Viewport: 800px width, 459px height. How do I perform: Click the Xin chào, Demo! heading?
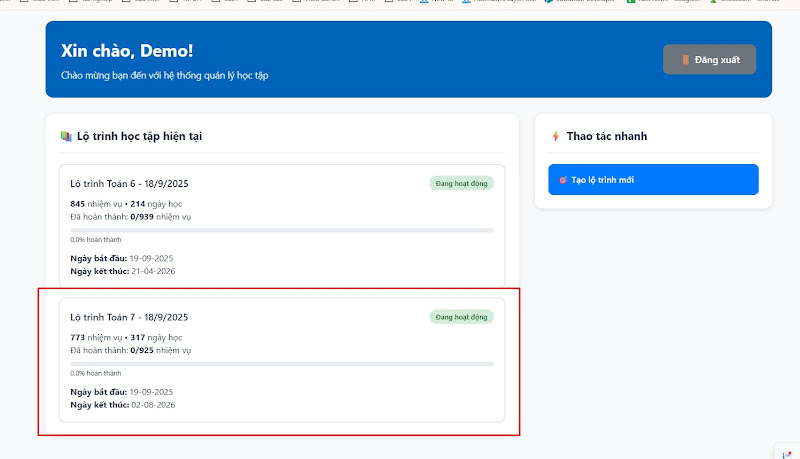[x=127, y=51]
